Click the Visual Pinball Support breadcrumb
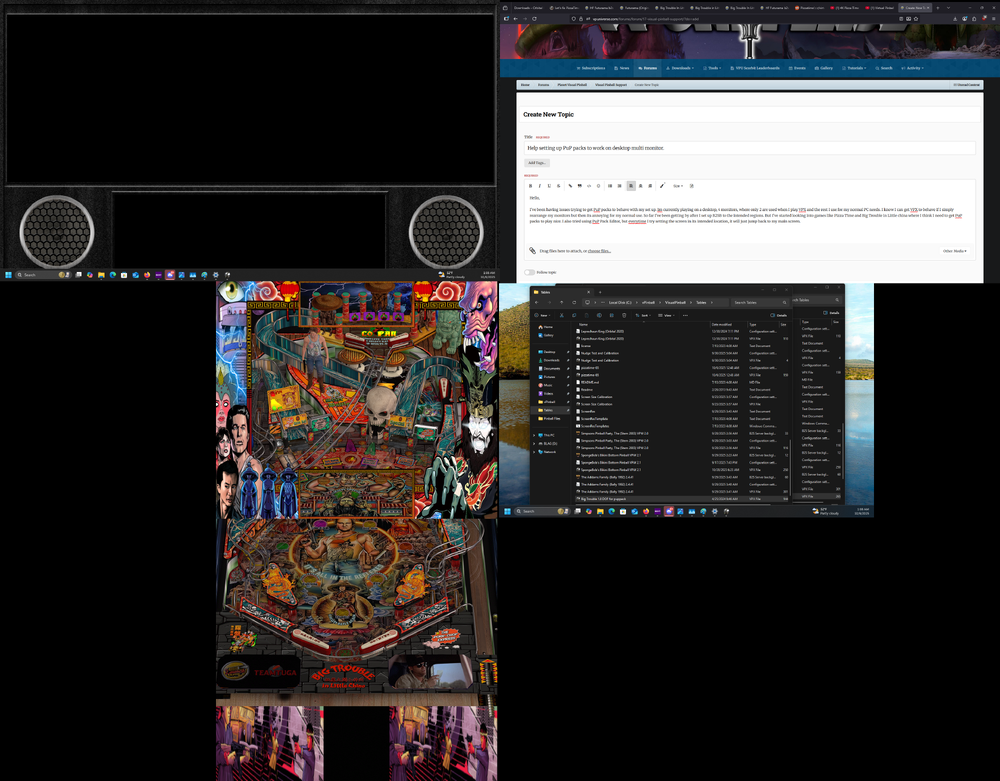 point(611,85)
